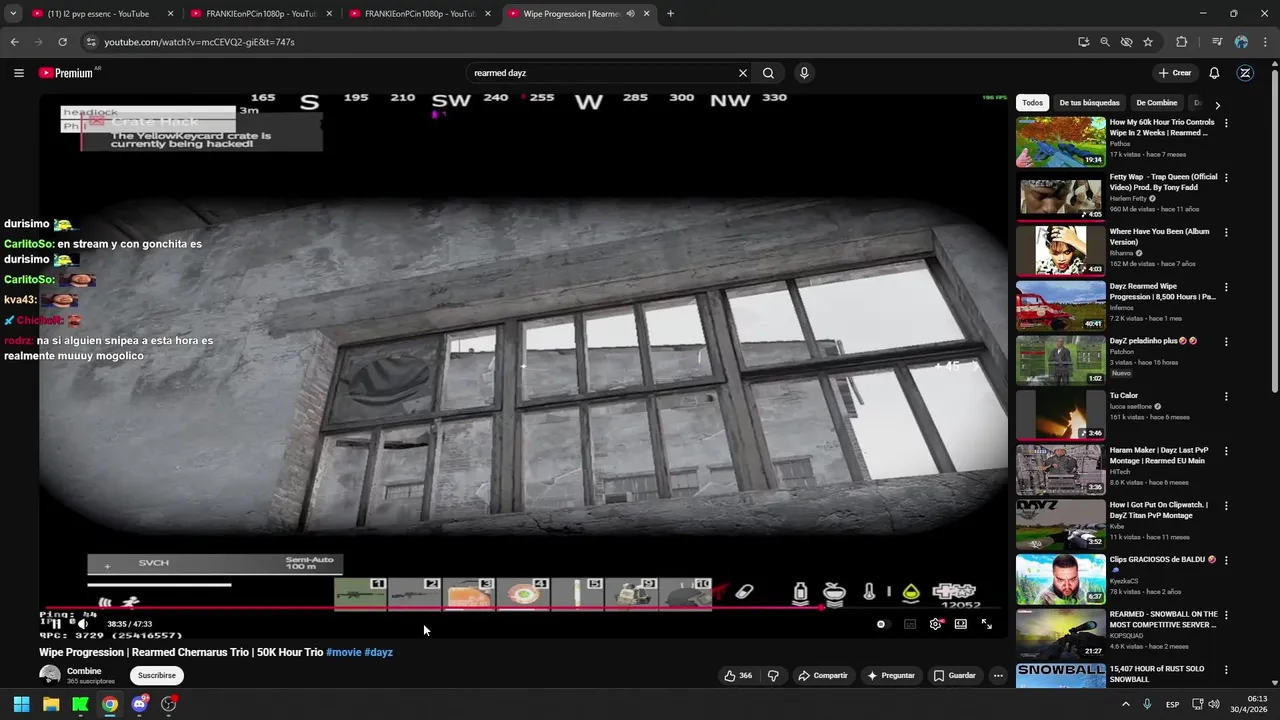The height and width of the screenshot is (720, 1280).
Task: Open the Combine channel avatar
Action: tap(49, 675)
